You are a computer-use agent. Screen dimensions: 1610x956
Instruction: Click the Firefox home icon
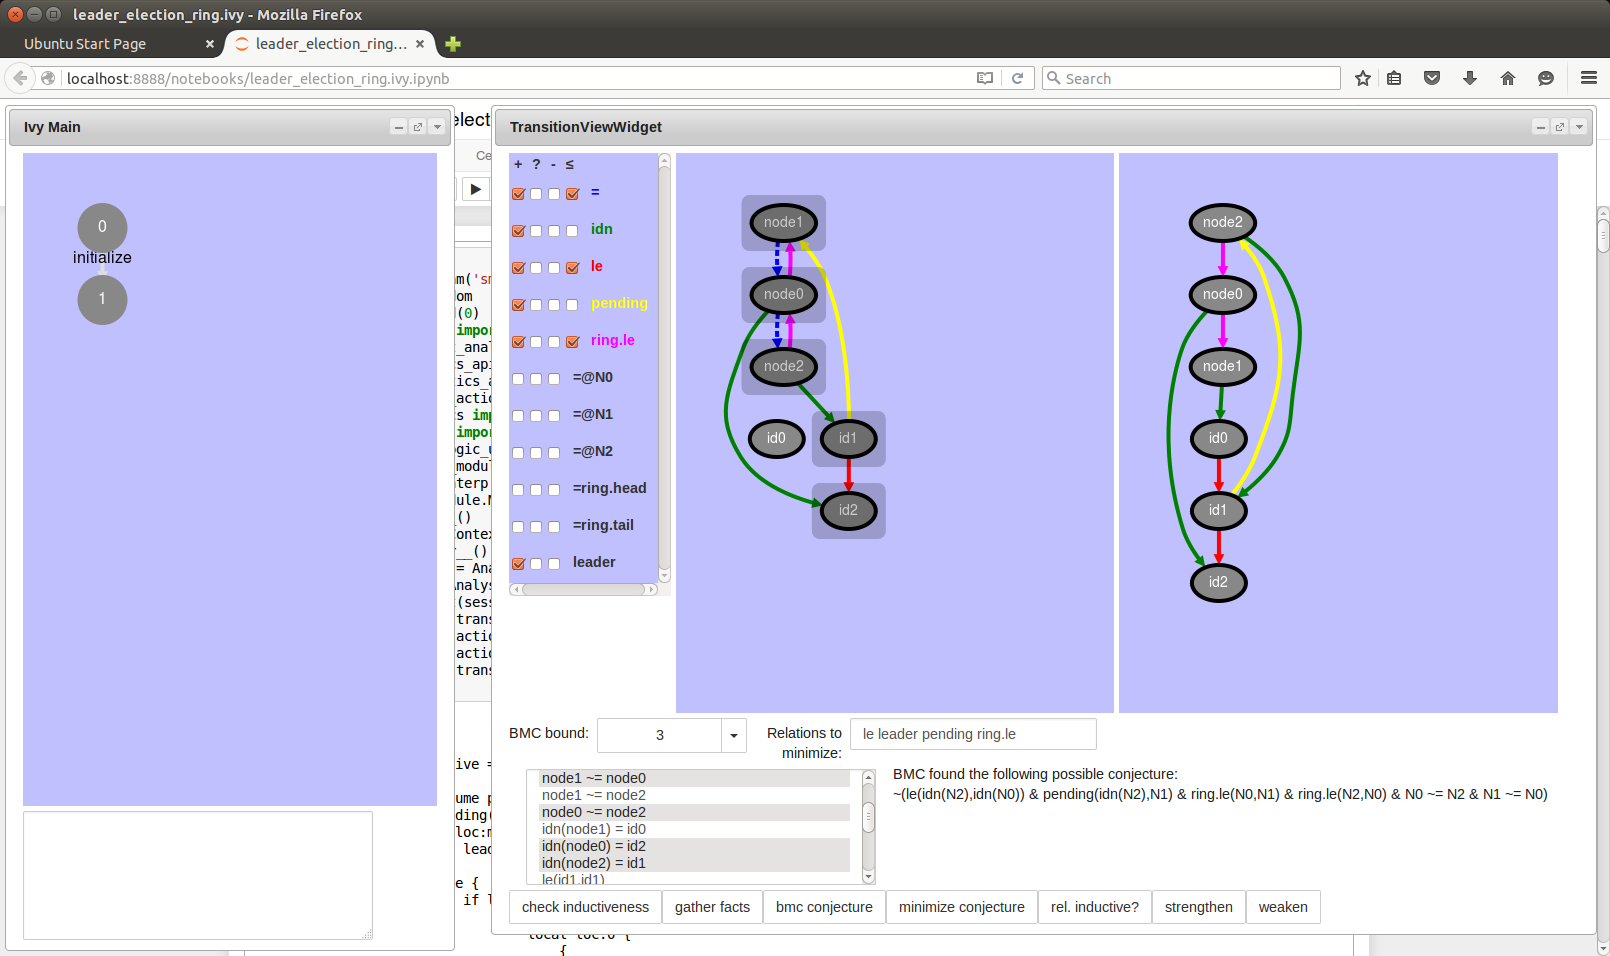[x=1508, y=78]
